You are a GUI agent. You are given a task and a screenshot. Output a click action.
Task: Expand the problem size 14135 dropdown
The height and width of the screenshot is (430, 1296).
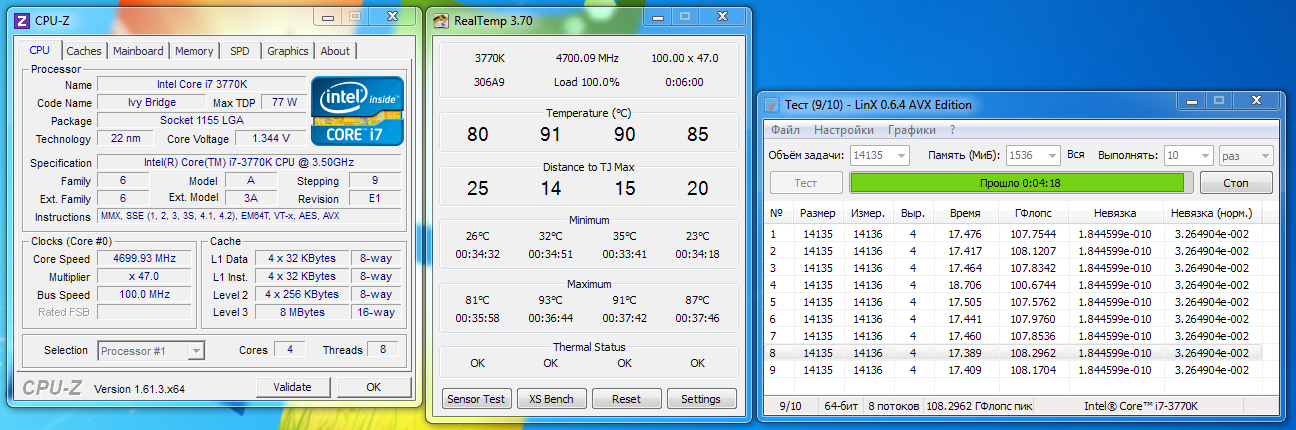coord(880,155)
